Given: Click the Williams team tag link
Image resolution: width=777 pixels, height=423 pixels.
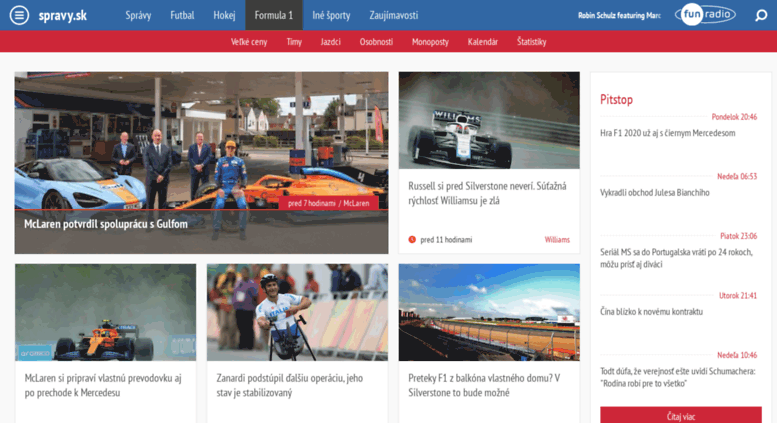Looking at the screenshot, I should (557, 240).
